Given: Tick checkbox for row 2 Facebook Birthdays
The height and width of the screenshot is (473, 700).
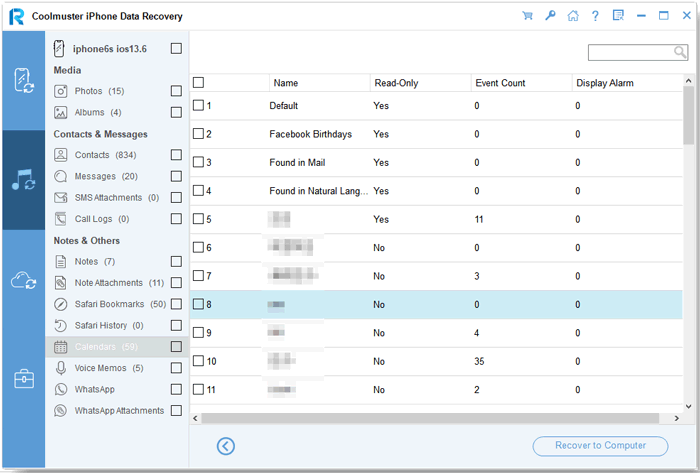Looking at the screenshot, I should pyautogui.click(x=198, y=133).
